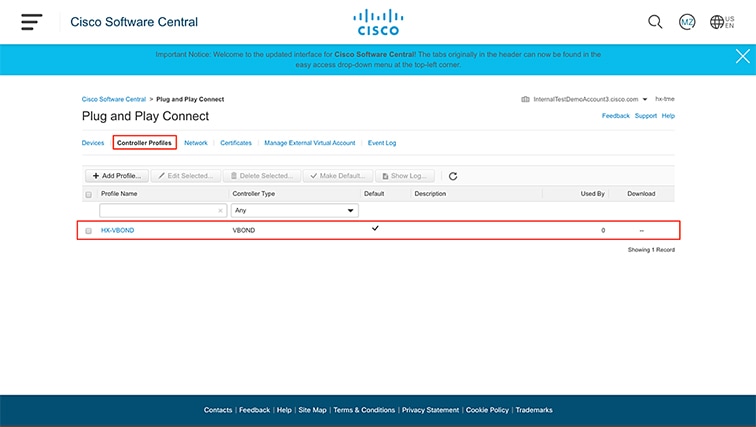
Task: Open the globe language selector
Action: [722, 22]
